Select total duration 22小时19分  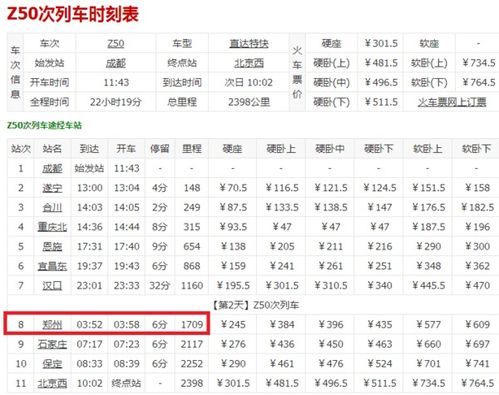pos(116,102)
